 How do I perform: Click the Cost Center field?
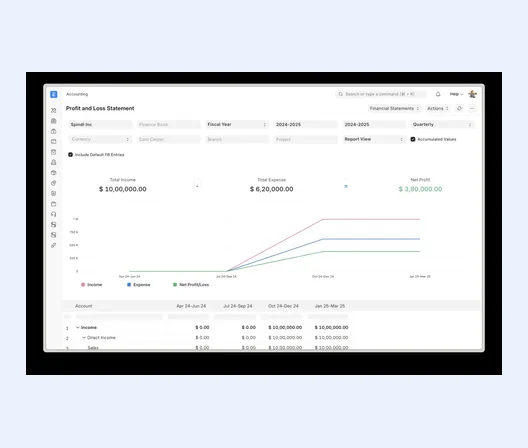pyautogui.click(x=168, y=139)
